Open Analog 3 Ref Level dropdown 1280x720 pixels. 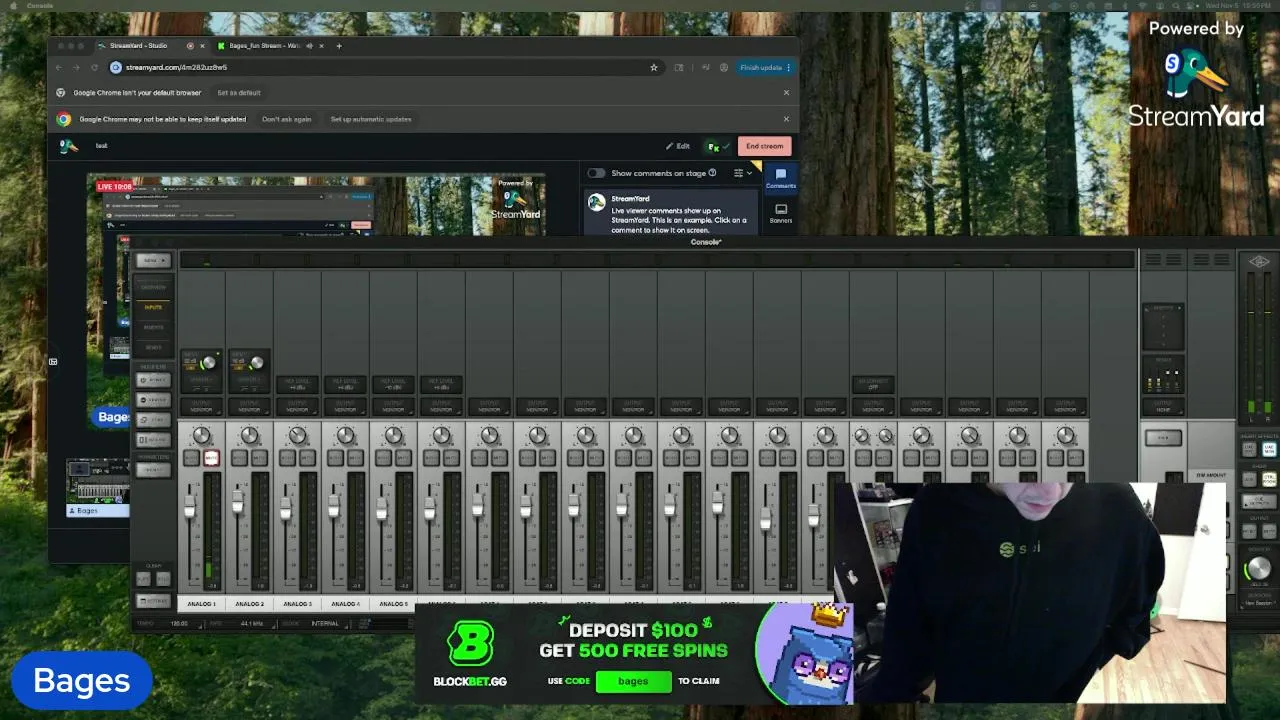(297, 385)
